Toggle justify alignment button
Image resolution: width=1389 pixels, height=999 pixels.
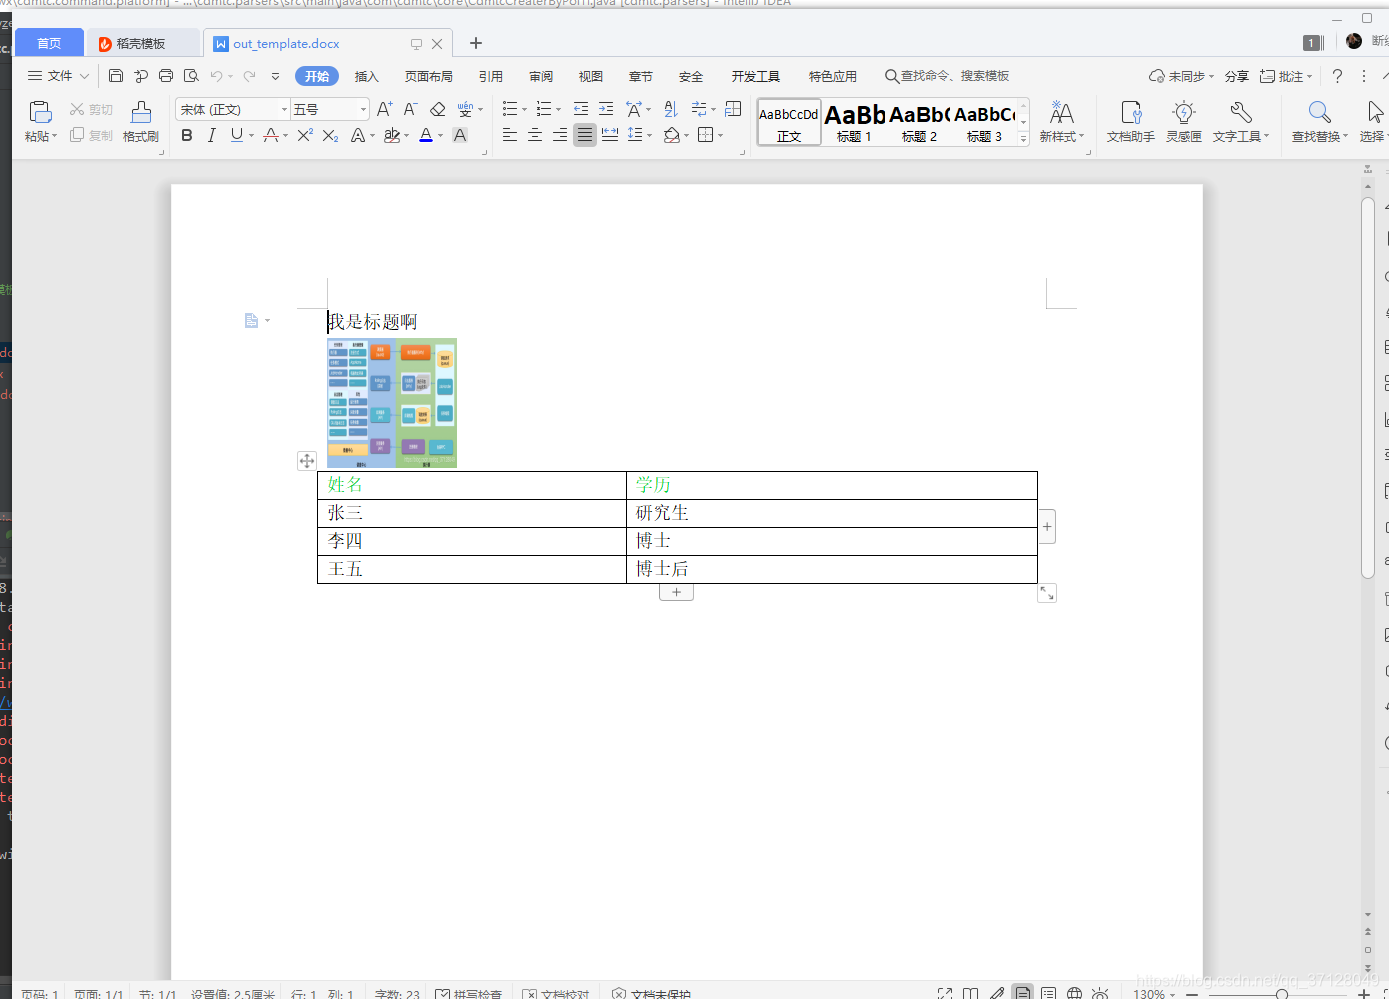(585, 135)
